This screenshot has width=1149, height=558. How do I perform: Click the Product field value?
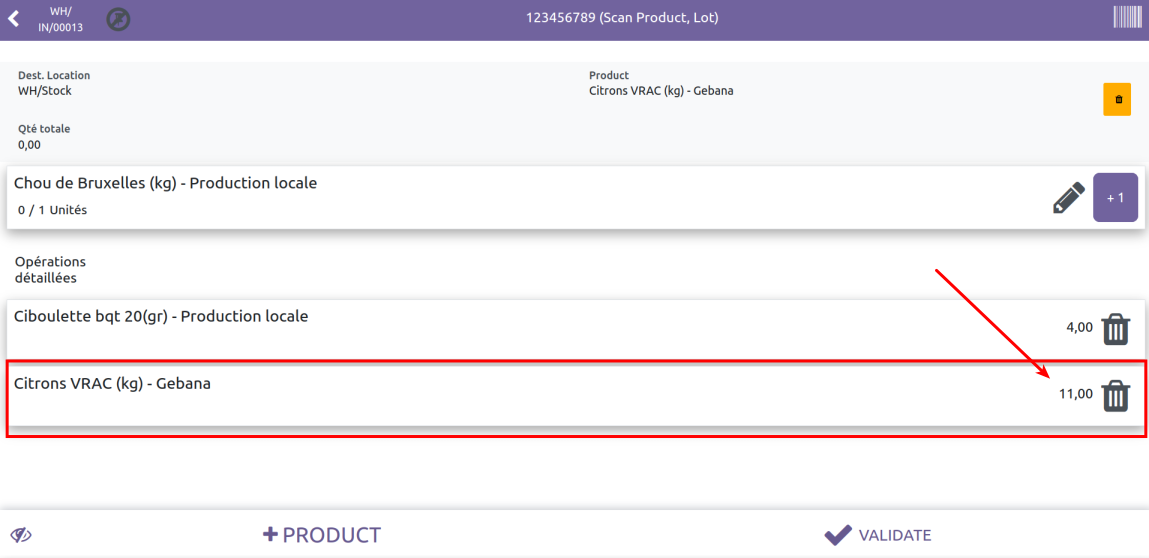pyautogui.click(x=661, y=91)
